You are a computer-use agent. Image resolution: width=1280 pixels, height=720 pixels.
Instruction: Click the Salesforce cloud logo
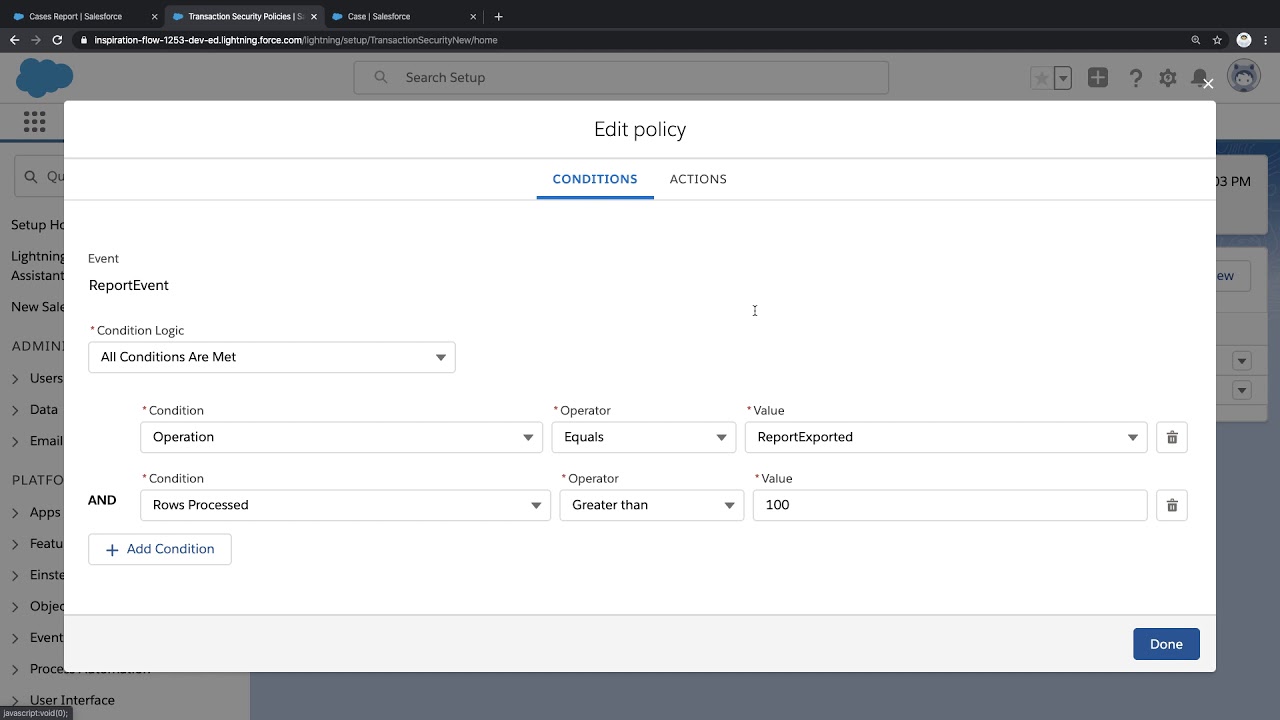pos(45,77)
